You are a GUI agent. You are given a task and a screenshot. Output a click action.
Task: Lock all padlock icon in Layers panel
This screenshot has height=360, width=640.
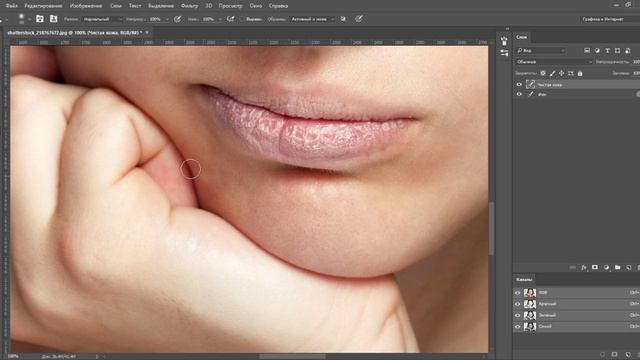tap(580, 73)
